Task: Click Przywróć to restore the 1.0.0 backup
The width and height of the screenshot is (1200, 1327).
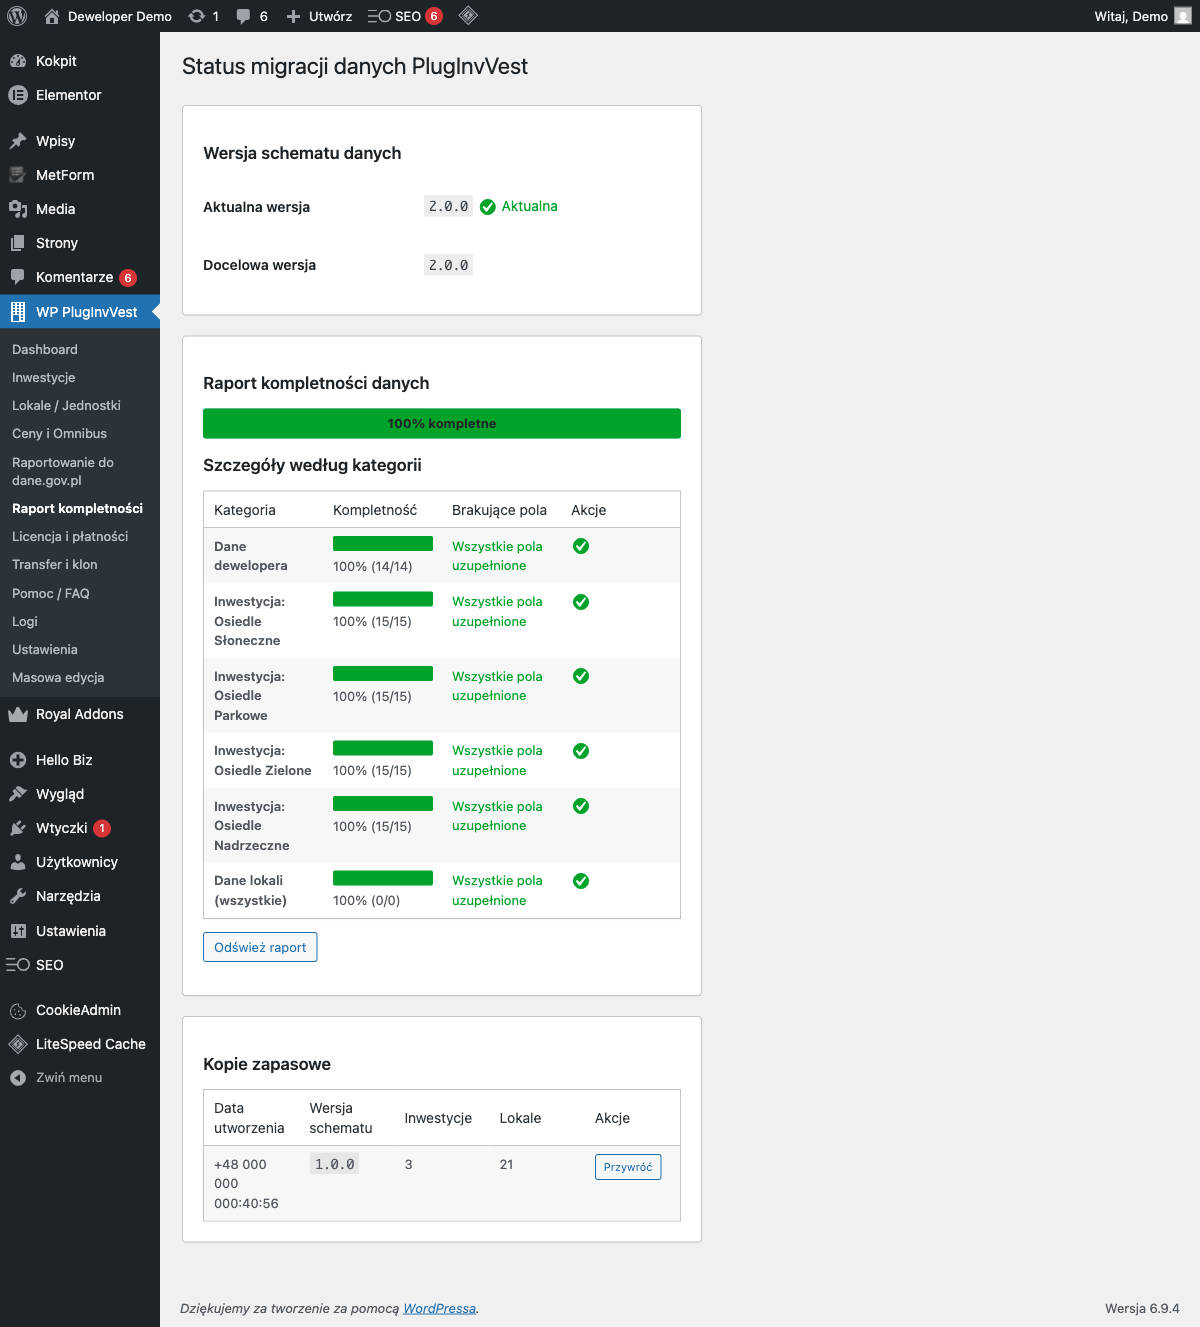Action: pos(627,1166)
